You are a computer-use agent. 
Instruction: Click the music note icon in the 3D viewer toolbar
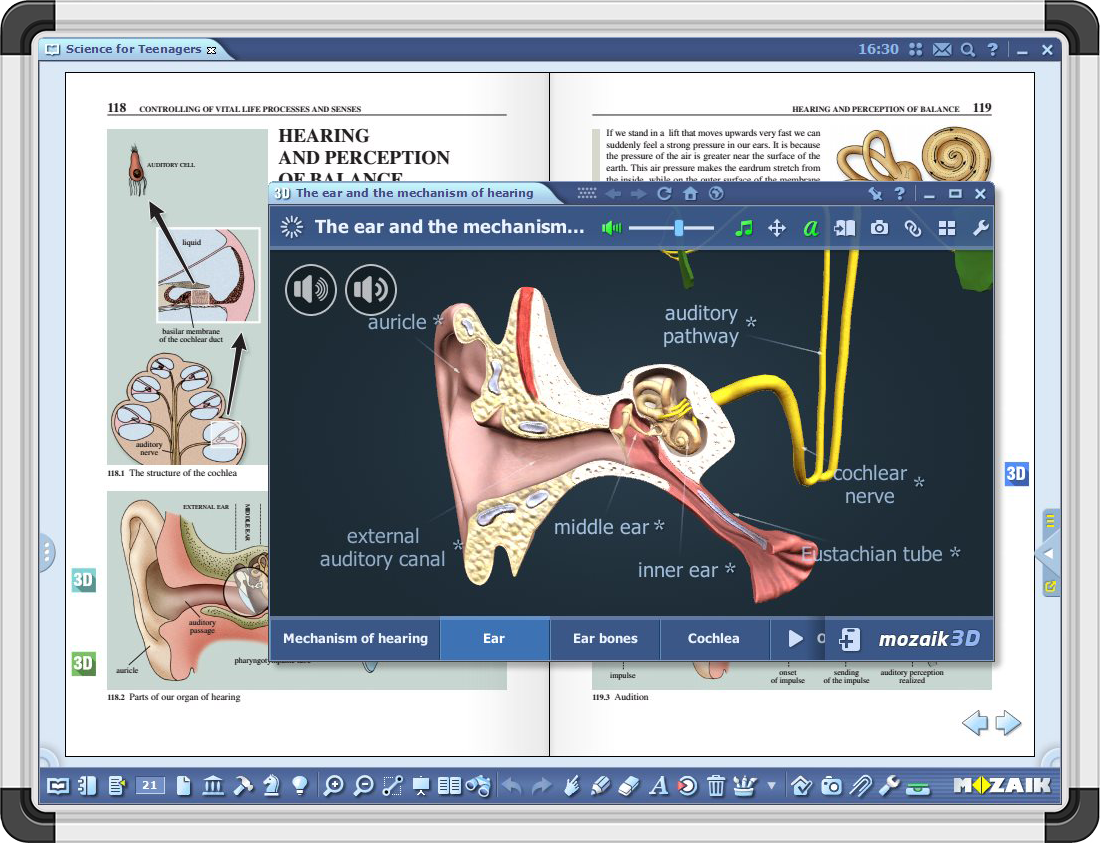pos(745,228)
